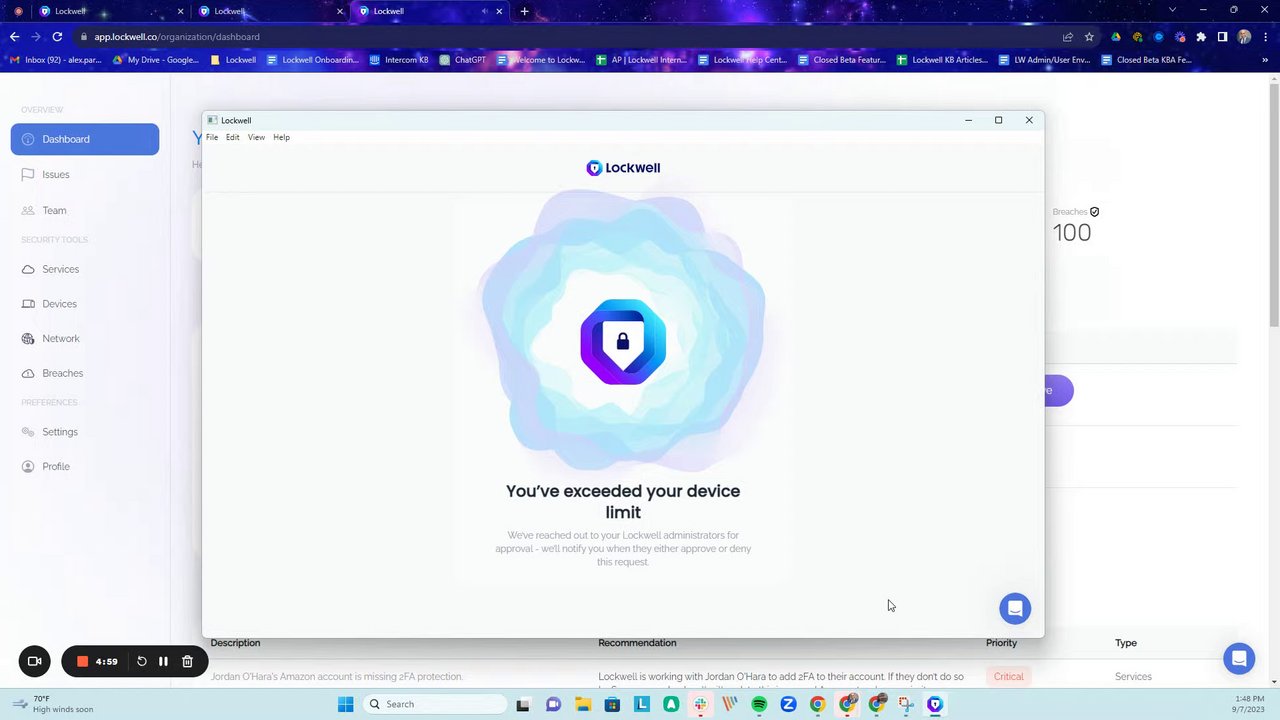Image resolution: width=1280 pixels, height=720 pixels.
Task: Click the Breaches score 100
Action: click(x=1072, y=233)
